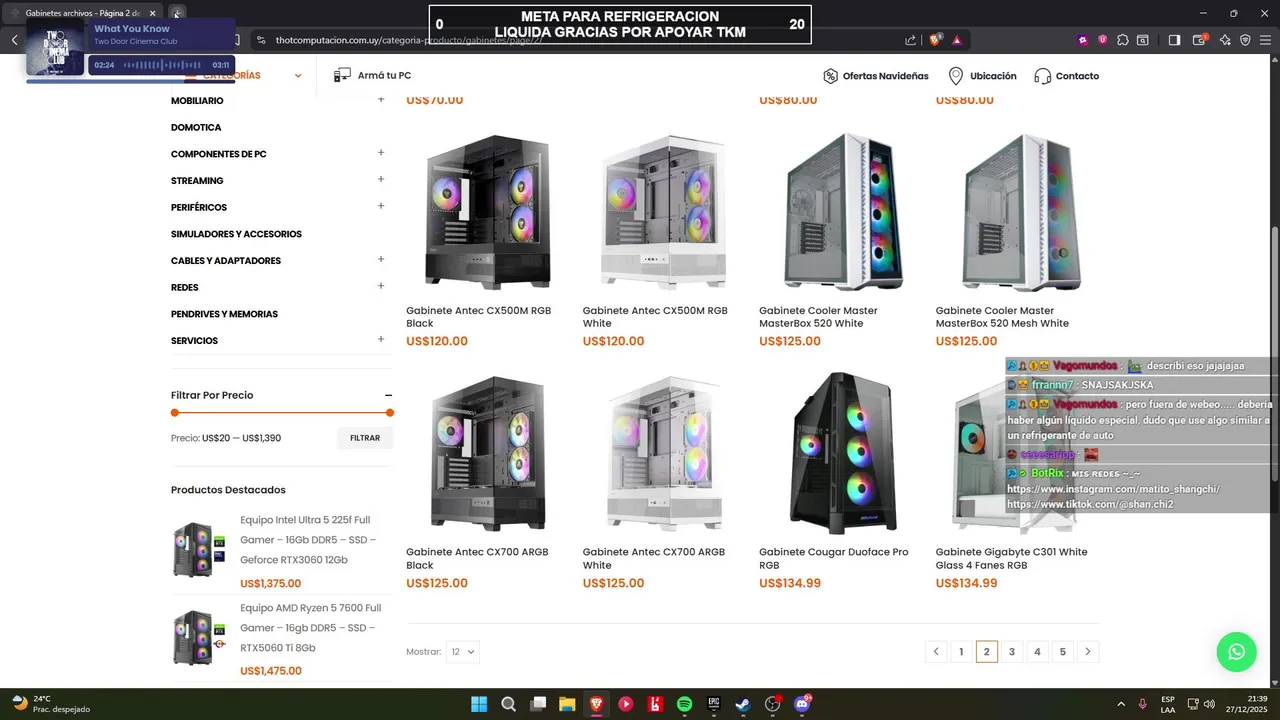Click the Ubicación location pin icon
1280x720 pixels.
point(955,76)
